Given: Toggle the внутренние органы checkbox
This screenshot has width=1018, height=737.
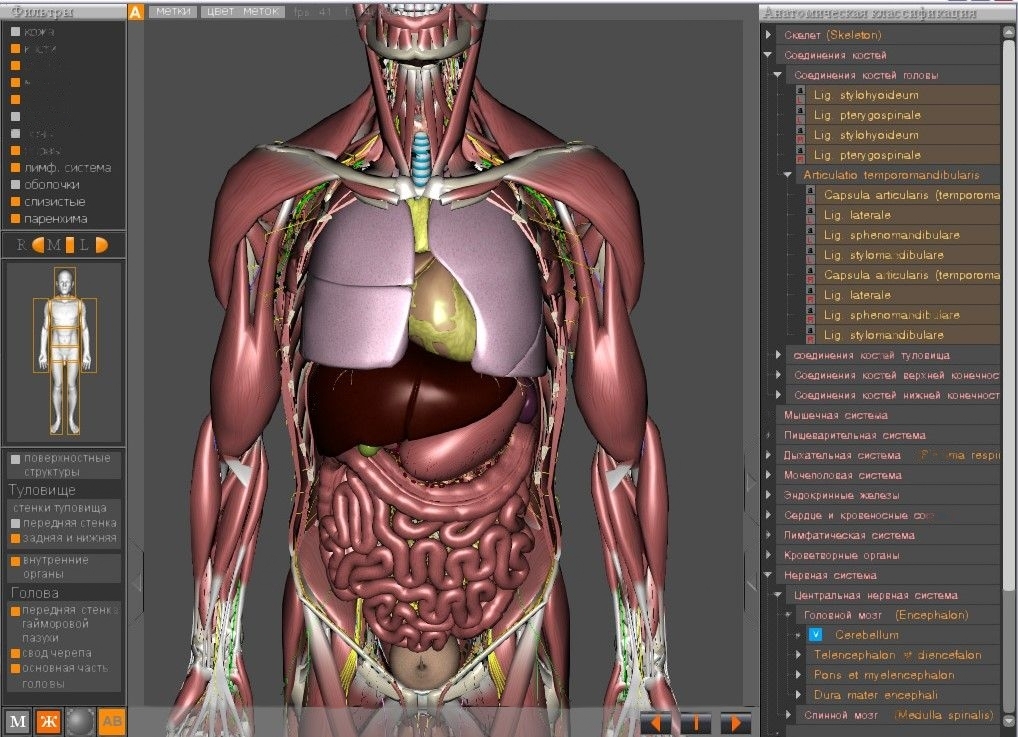Looking at the screenshot, I should pos(16,561).
